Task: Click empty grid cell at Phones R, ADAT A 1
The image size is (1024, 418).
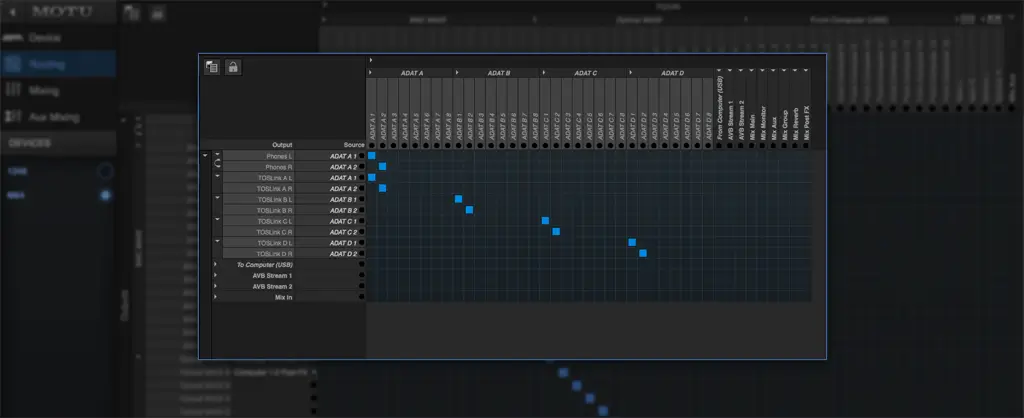Action: tap(371, 167)
